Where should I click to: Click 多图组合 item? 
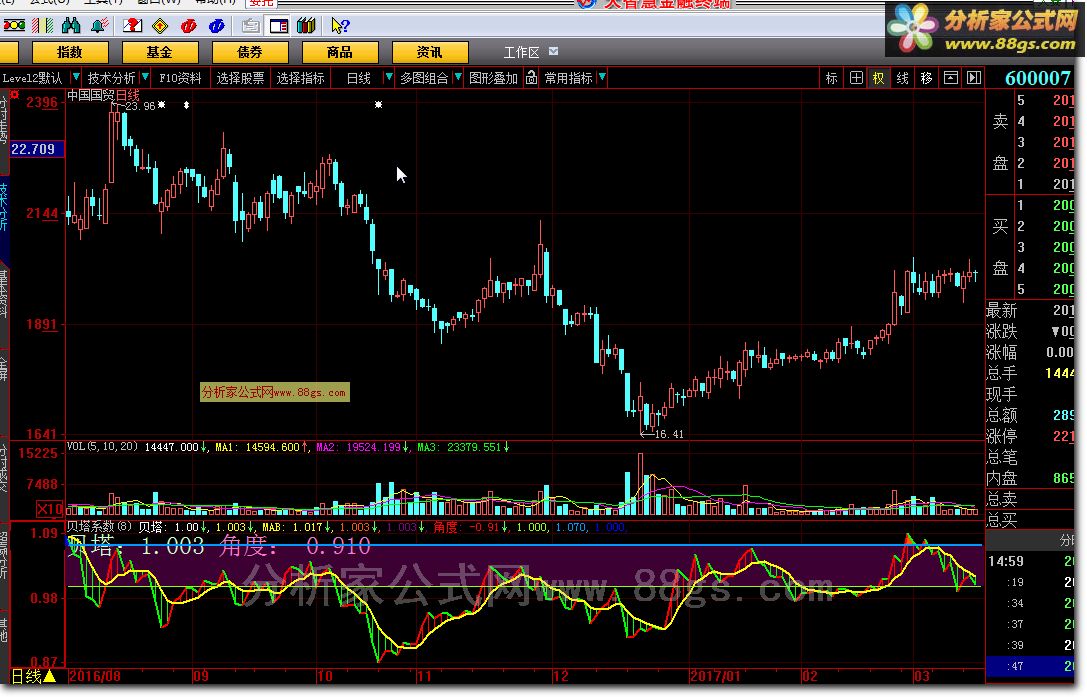click(424, 78)
